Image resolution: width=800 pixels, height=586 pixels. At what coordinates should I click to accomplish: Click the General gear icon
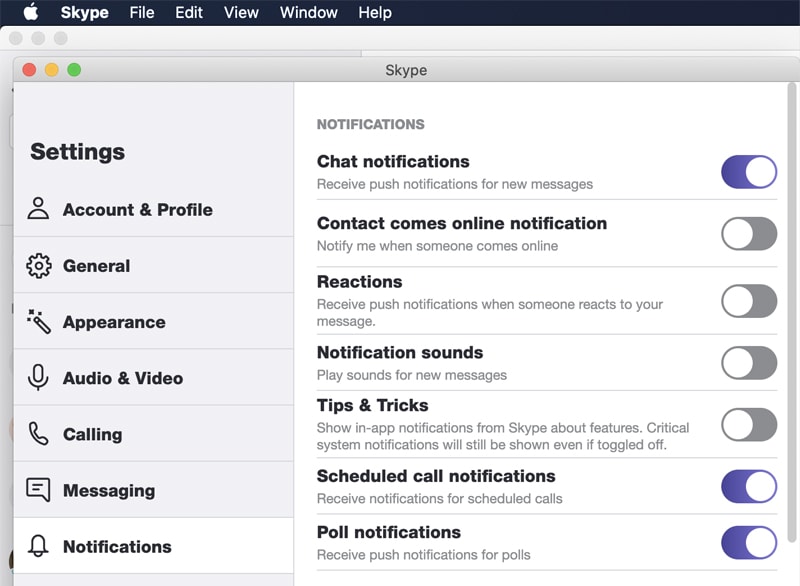tap(38, 266)
